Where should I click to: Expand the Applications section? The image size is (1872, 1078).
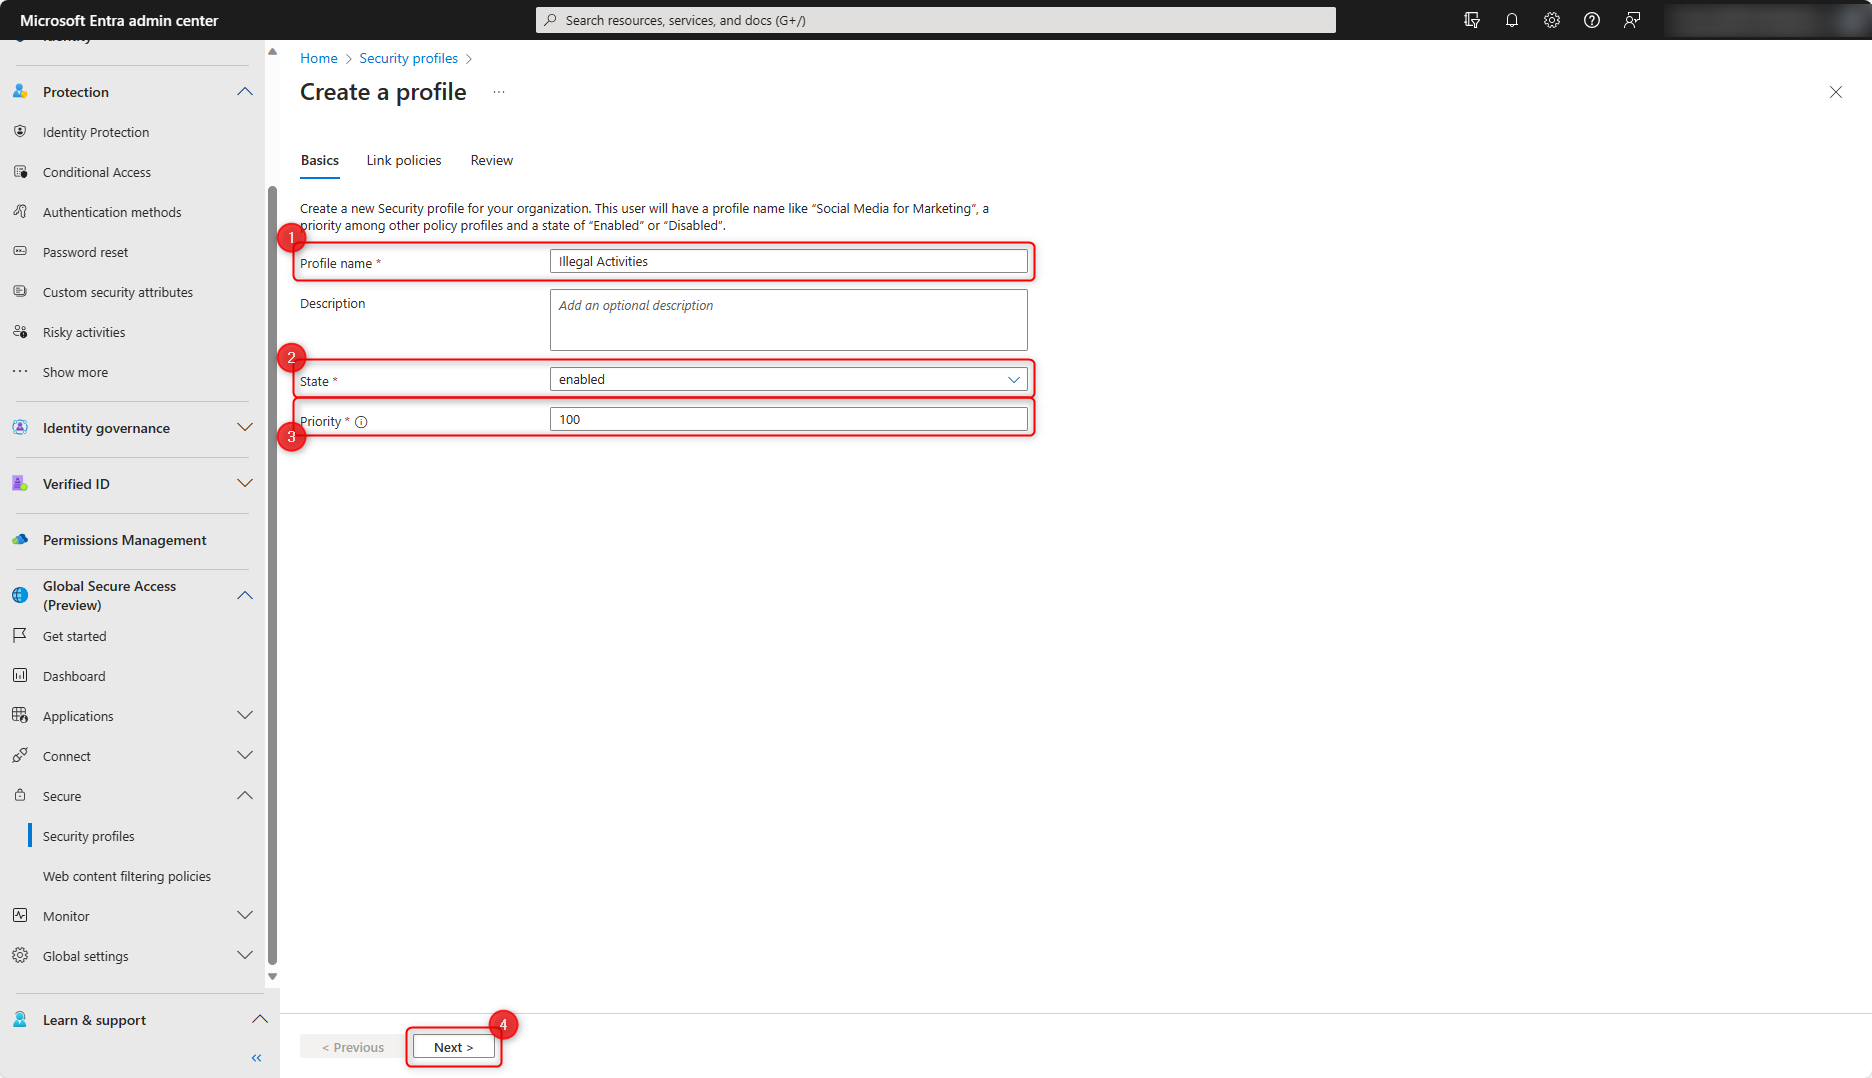click(77, 715)
